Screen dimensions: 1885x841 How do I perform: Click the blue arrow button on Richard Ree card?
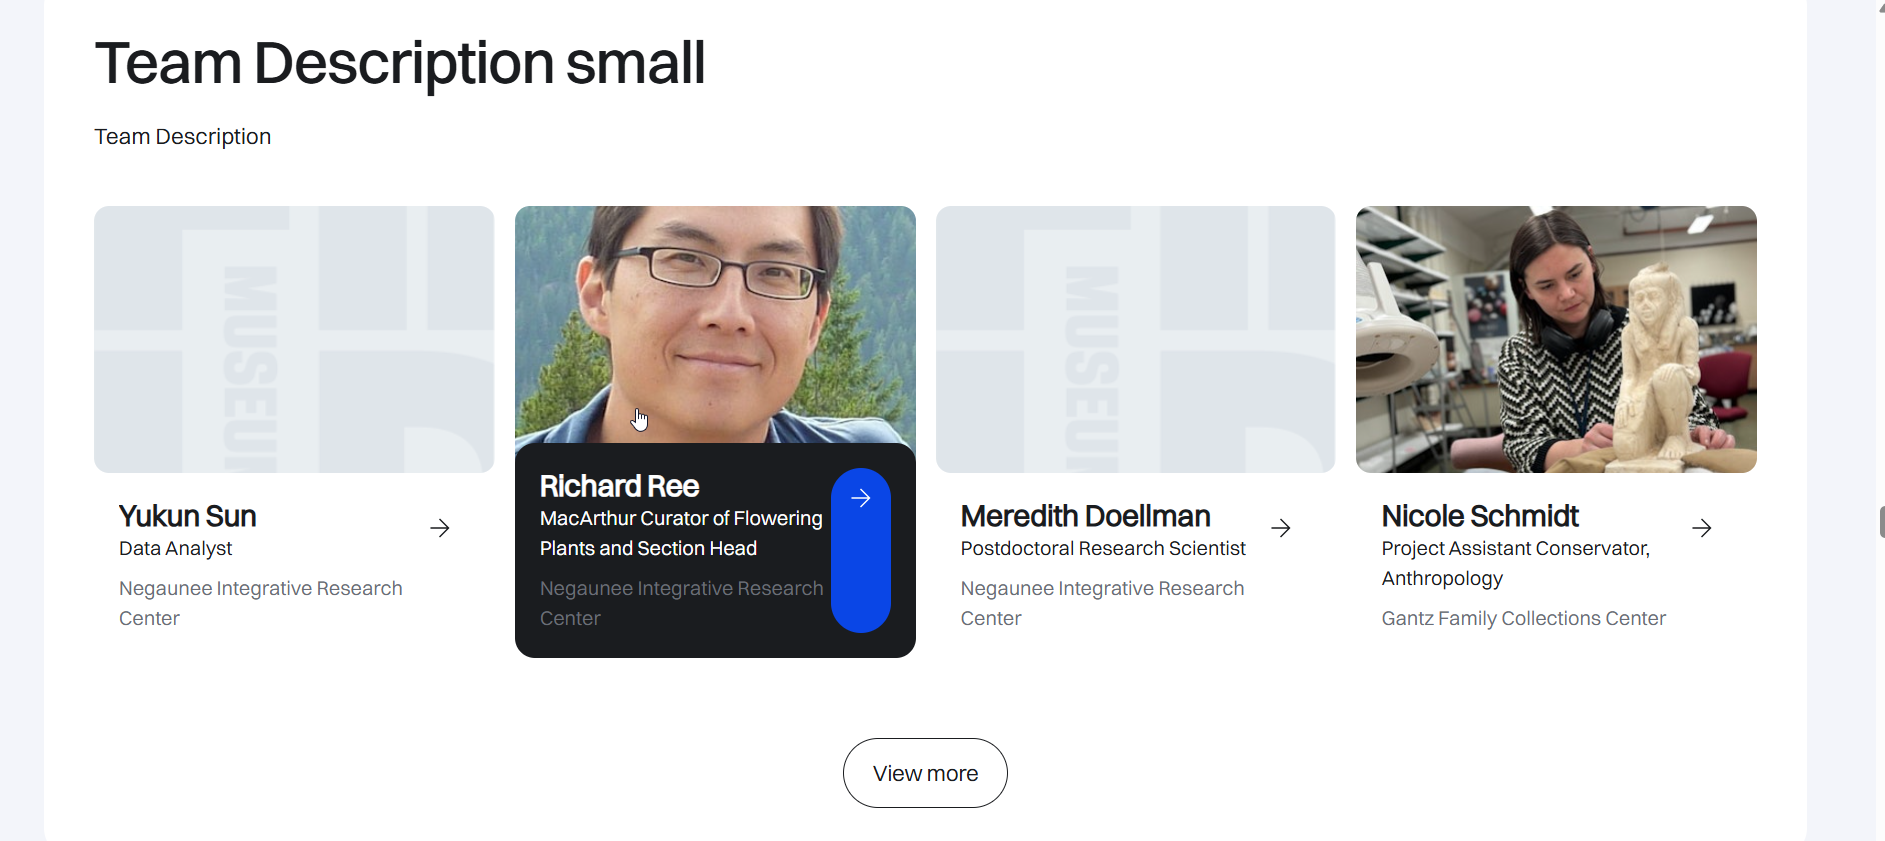point(861,550)
